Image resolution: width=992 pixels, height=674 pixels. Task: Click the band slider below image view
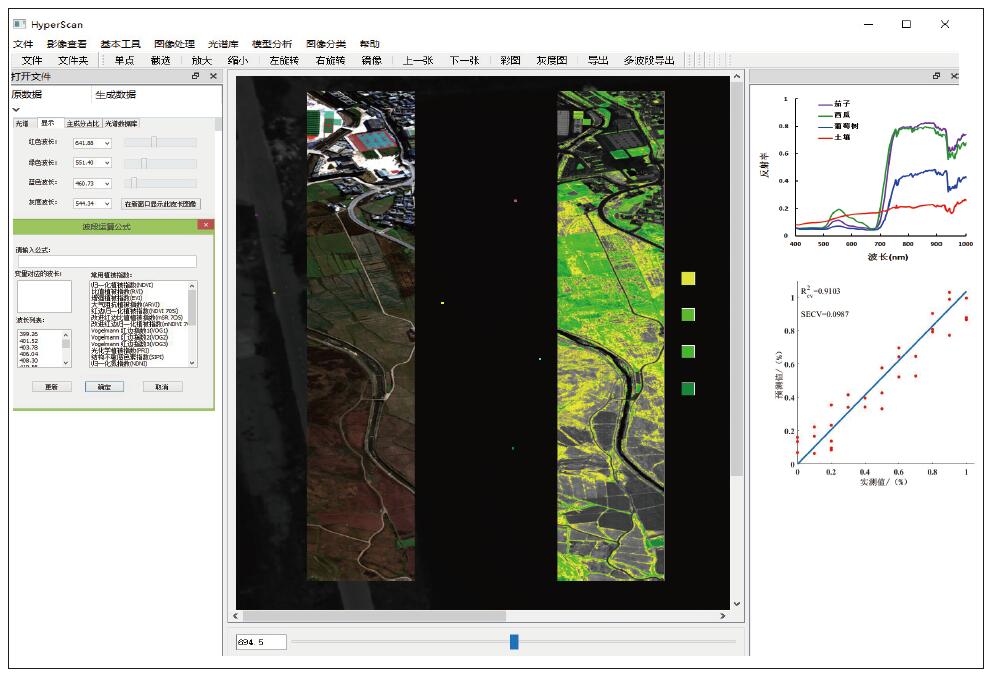(x=514, y=642)
